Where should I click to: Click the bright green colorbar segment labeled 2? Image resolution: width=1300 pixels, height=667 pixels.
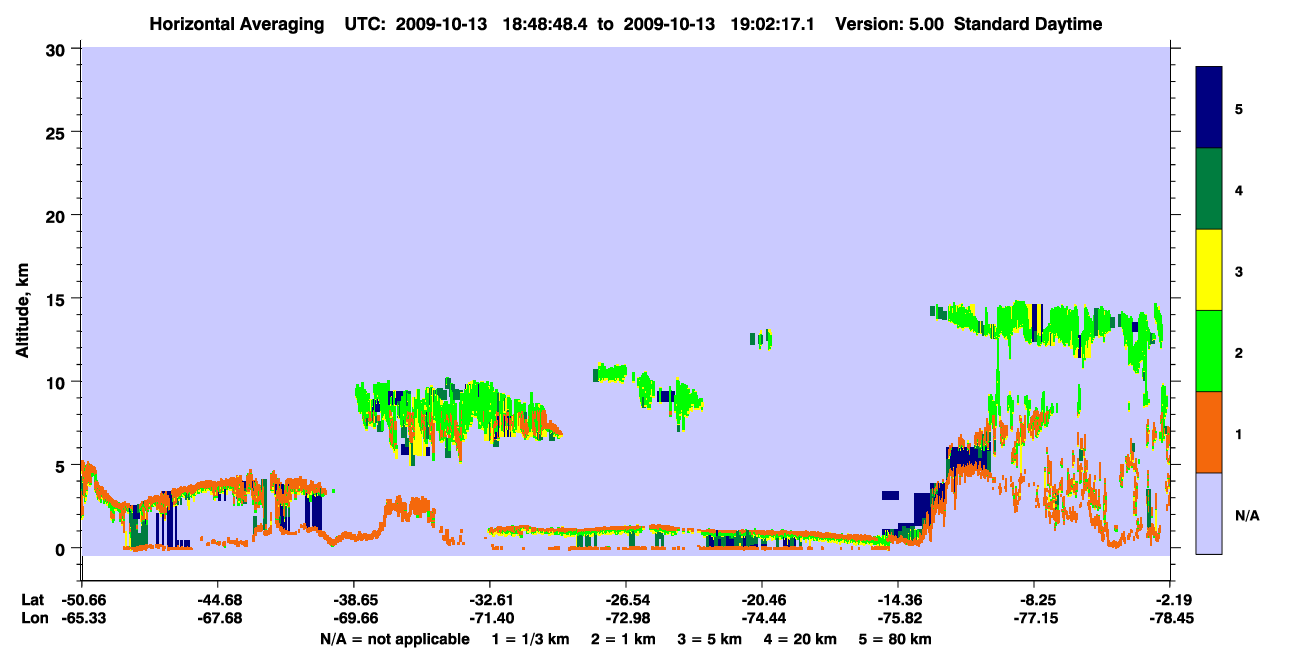coord(1209,351)
